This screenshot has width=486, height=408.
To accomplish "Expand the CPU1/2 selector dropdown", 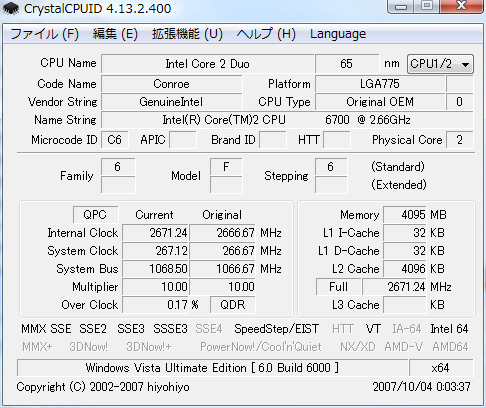I will [x=440, y=64].
